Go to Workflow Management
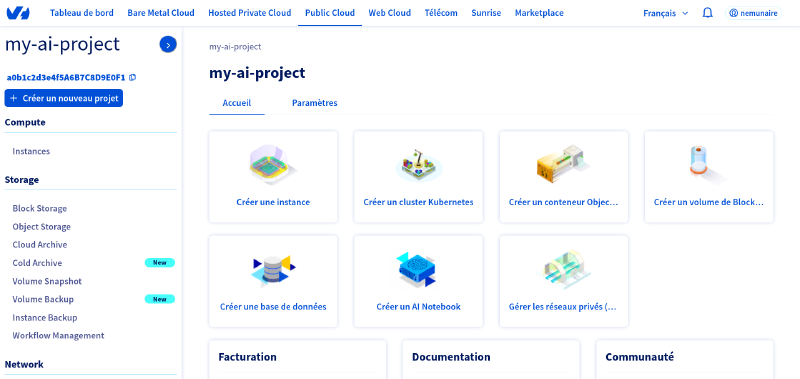The height and width of the screenshot is (379, 800). pyautogui.click(x=59, y=336)
